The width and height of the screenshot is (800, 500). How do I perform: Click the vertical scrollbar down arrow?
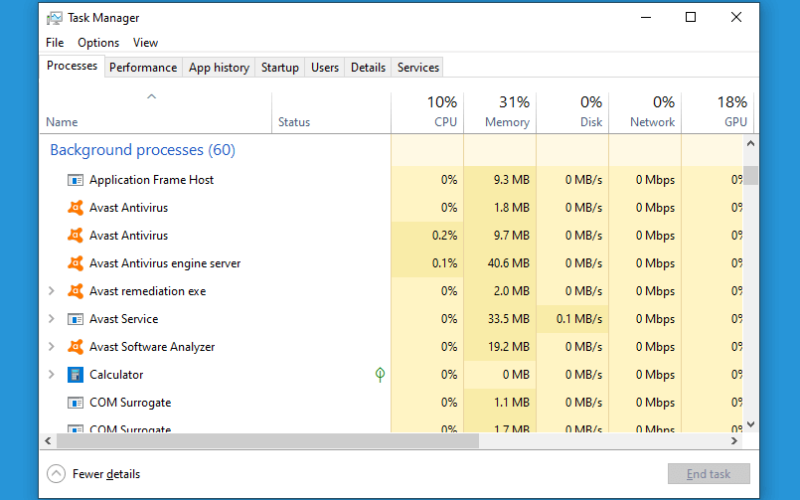point(751,424)
